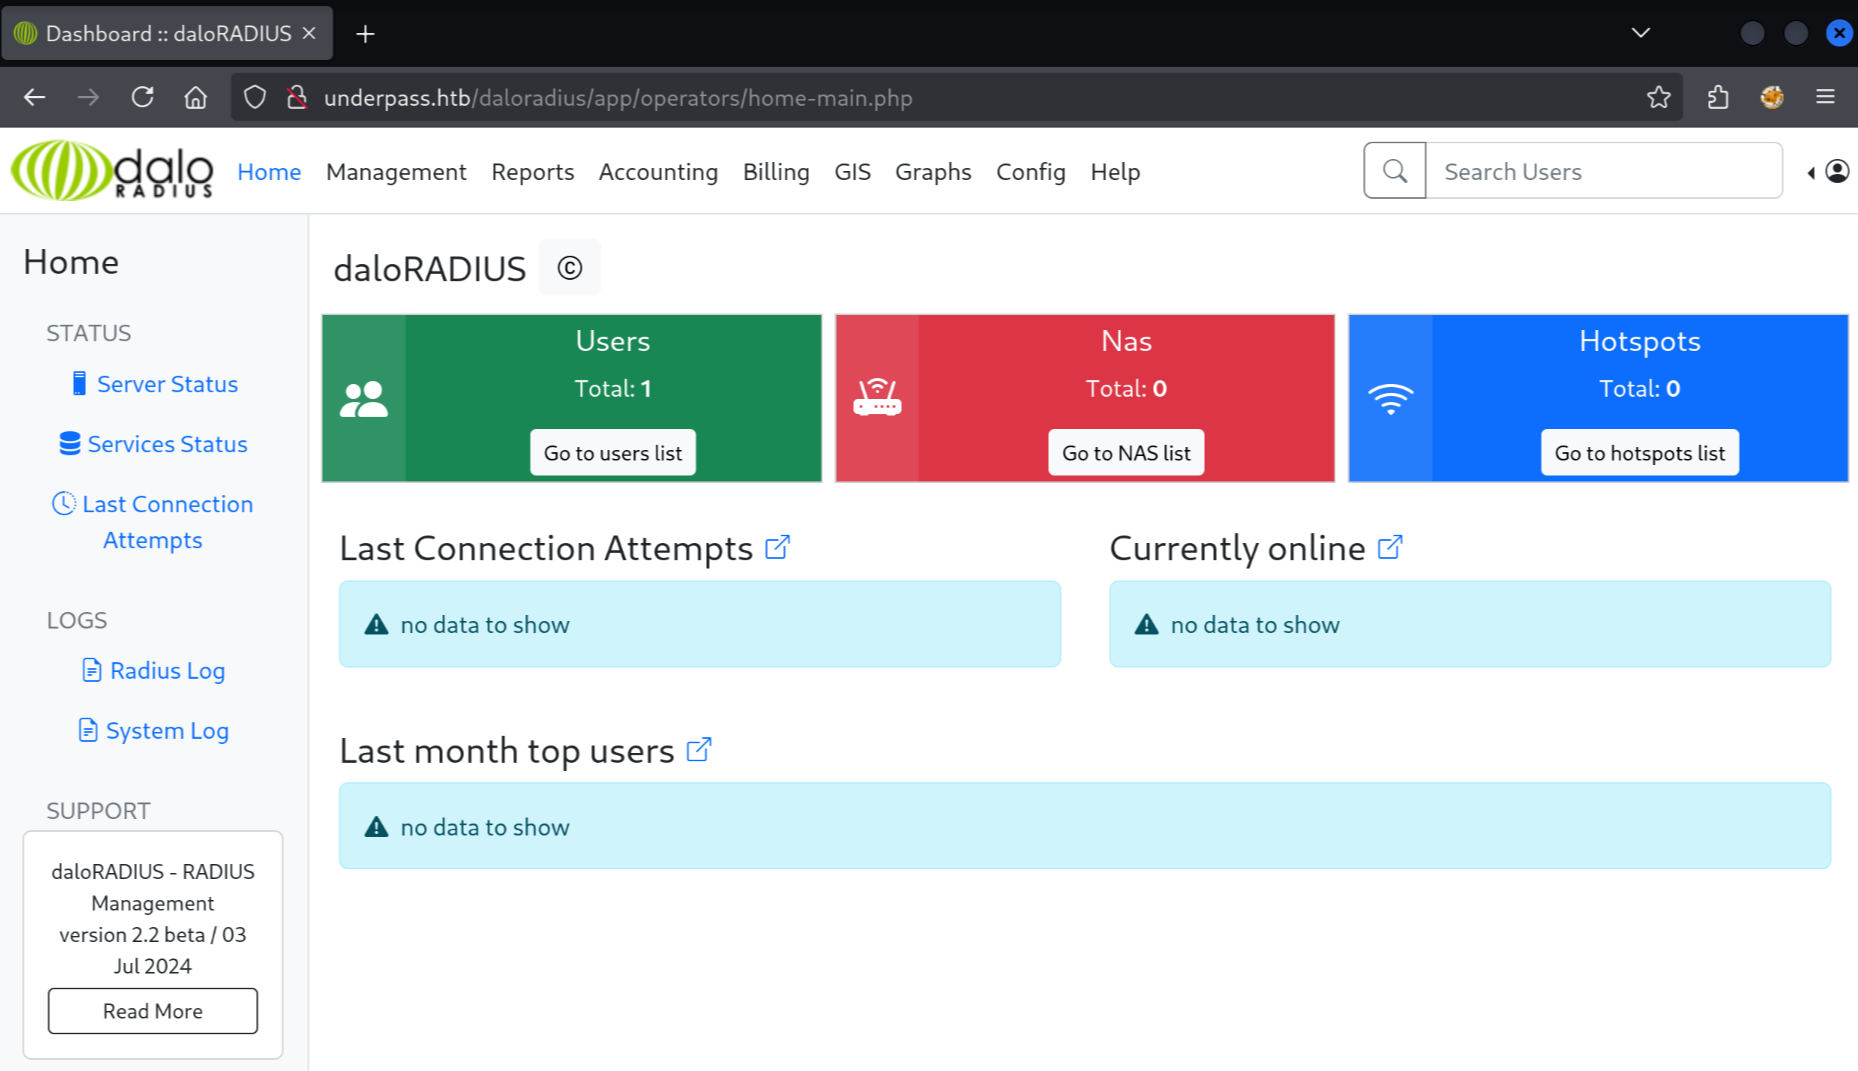Screen dimensions: 1858x1071
Task: Click Go to hotspots list button
Action: click(x=1640, y=453)
